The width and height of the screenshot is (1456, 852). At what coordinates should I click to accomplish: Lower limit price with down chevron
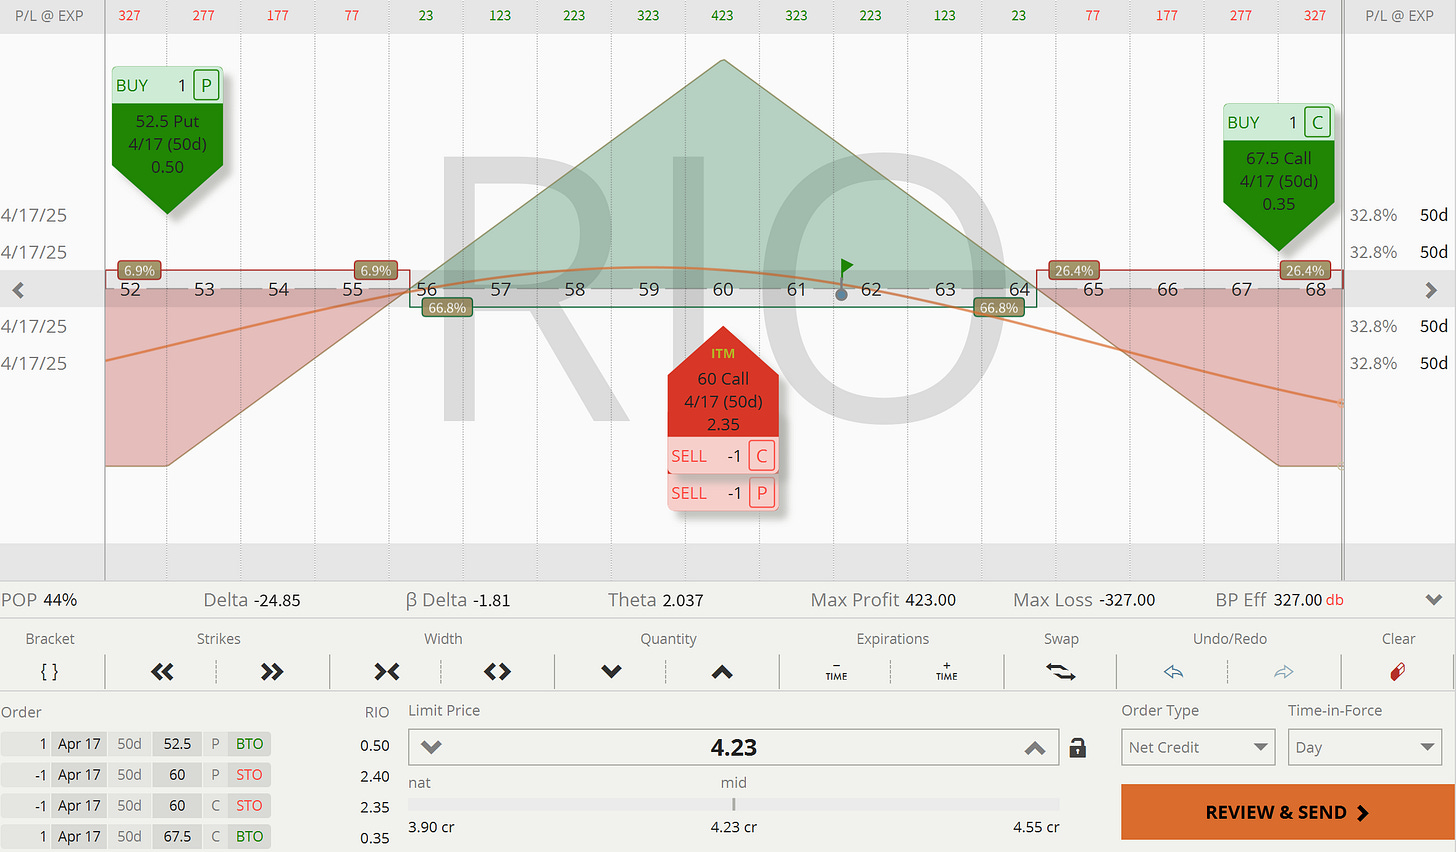pyautogui.click(x=431, y=748)
